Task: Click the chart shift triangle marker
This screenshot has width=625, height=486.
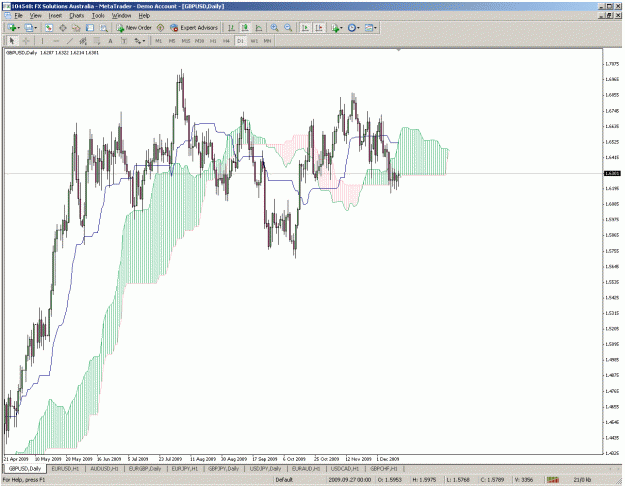Action: tap(398, 50)
